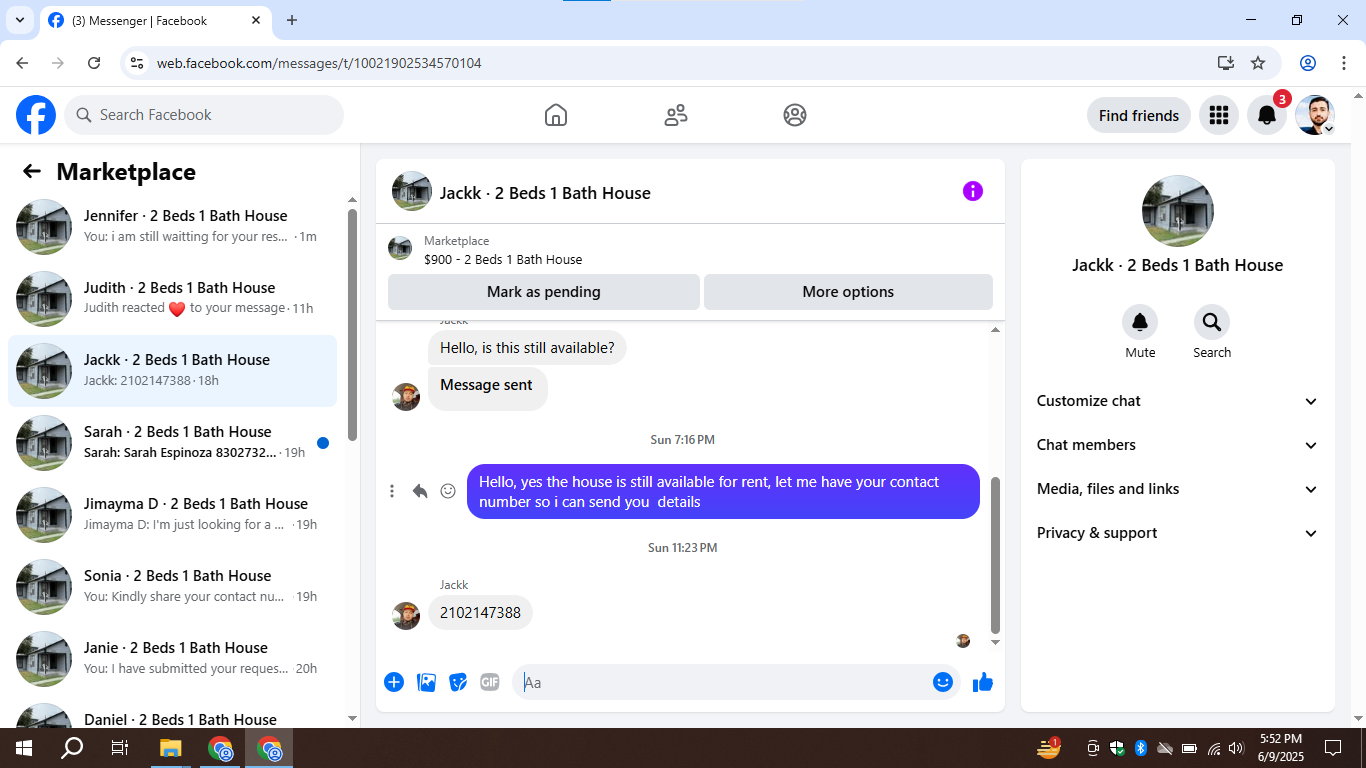The width and height of the screenshot is (1366, 768).
Task: Open more options dots beside sent message
Action: (x=392, y=491)
